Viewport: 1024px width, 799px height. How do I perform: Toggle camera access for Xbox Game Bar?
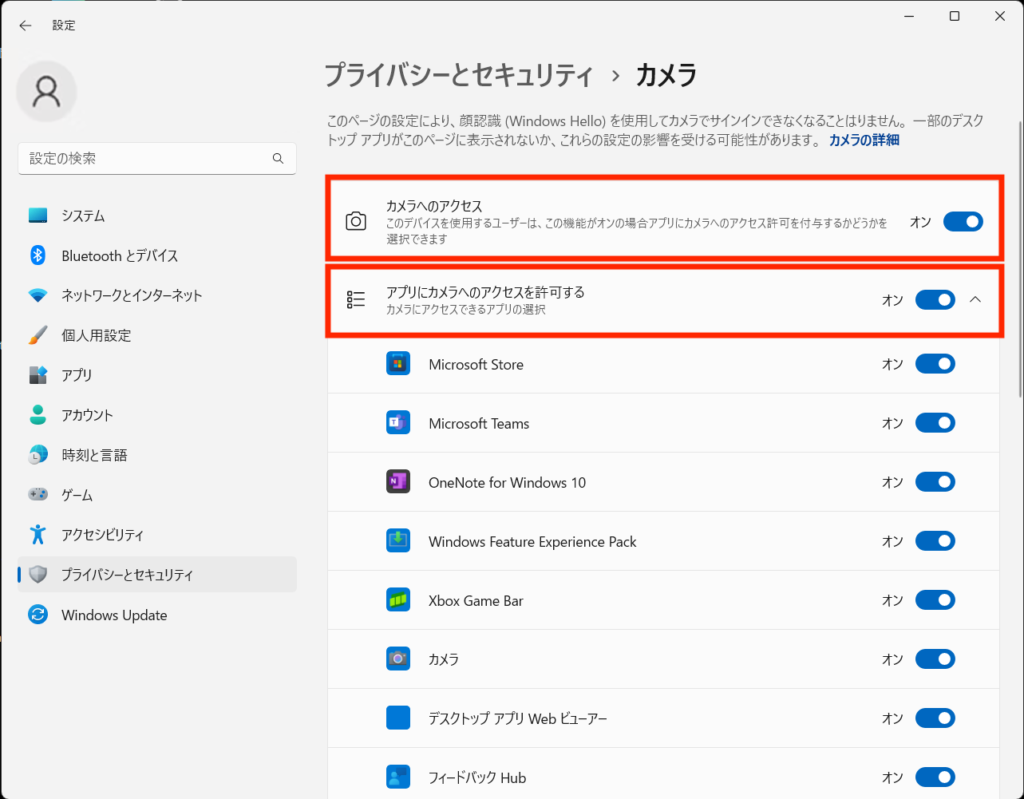click(x=935, y=600)
